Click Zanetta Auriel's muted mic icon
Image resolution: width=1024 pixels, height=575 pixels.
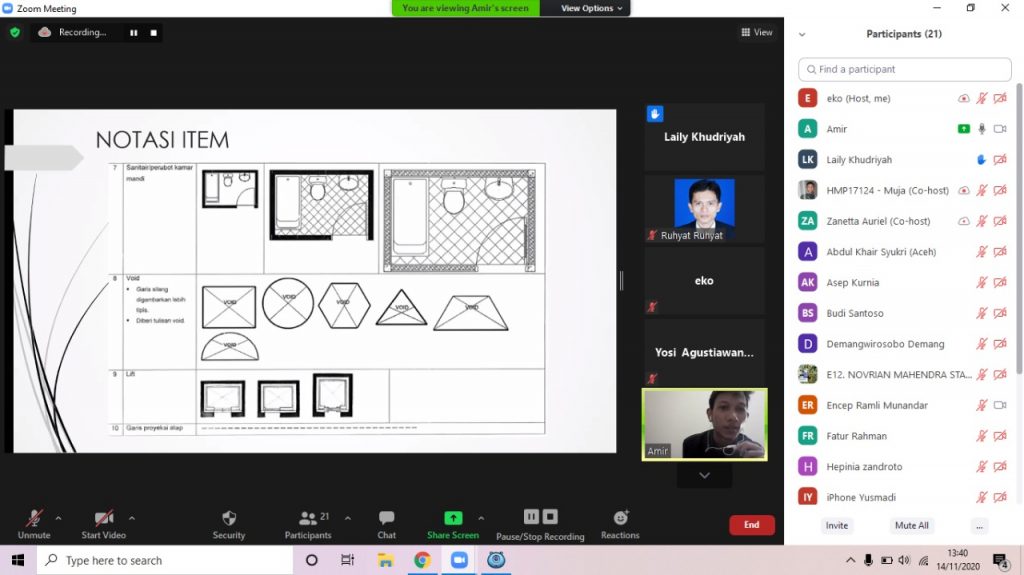(982, 222)
